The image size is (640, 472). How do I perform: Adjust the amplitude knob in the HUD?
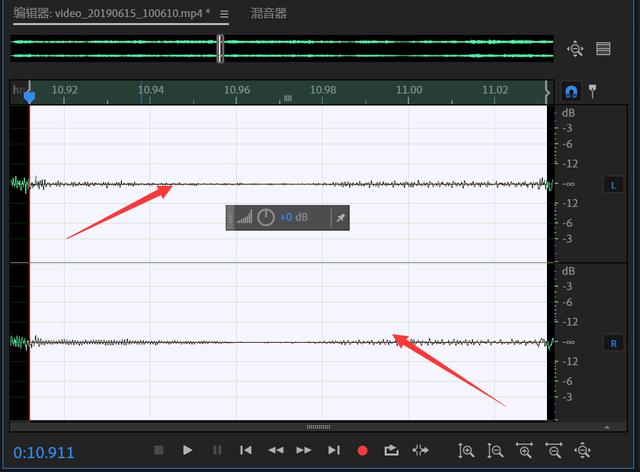266,217
